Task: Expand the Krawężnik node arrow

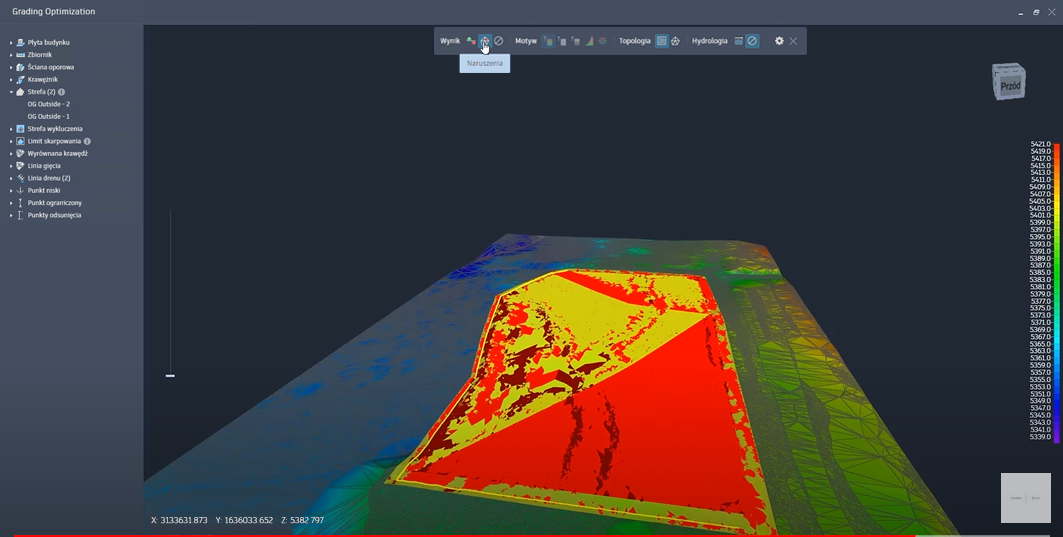Action: pyautogui.click(x=11, y=79)
